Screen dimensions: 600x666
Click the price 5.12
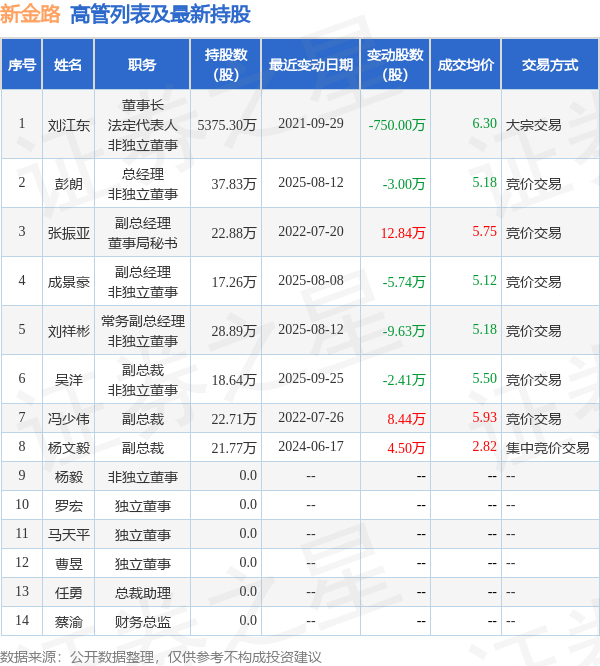[x=485, y=280]
